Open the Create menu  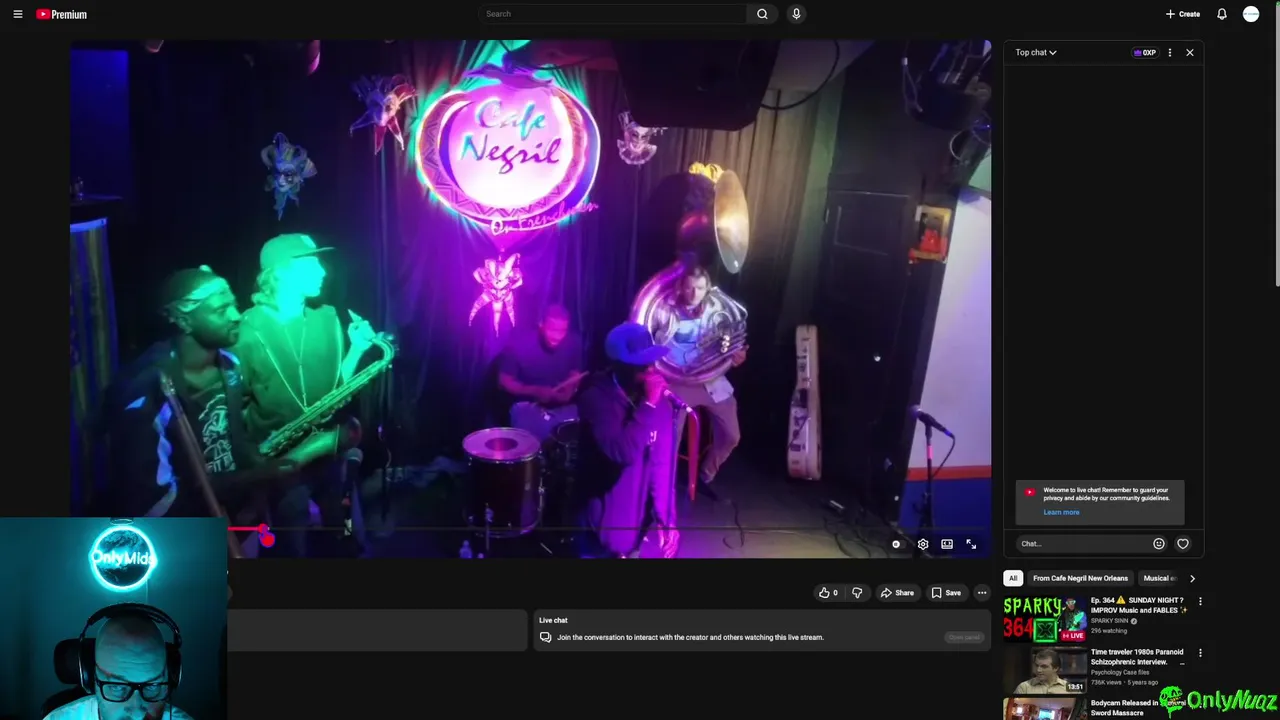1183,14
